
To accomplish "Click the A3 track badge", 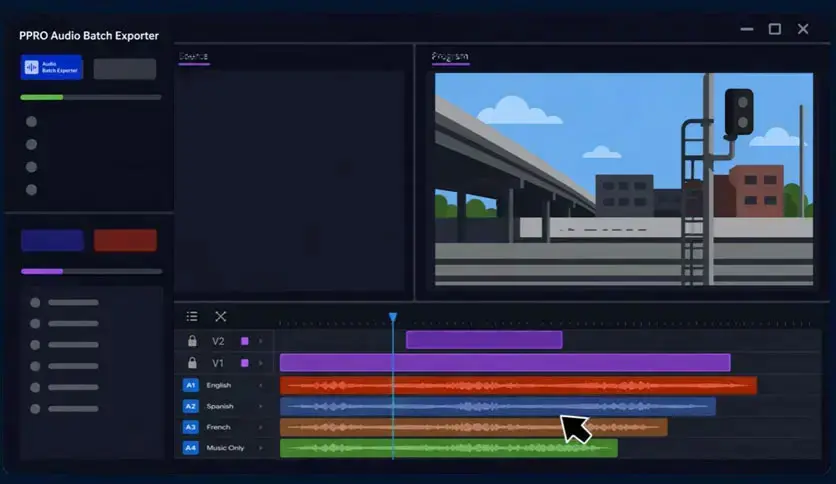I will tap(190, 427).
